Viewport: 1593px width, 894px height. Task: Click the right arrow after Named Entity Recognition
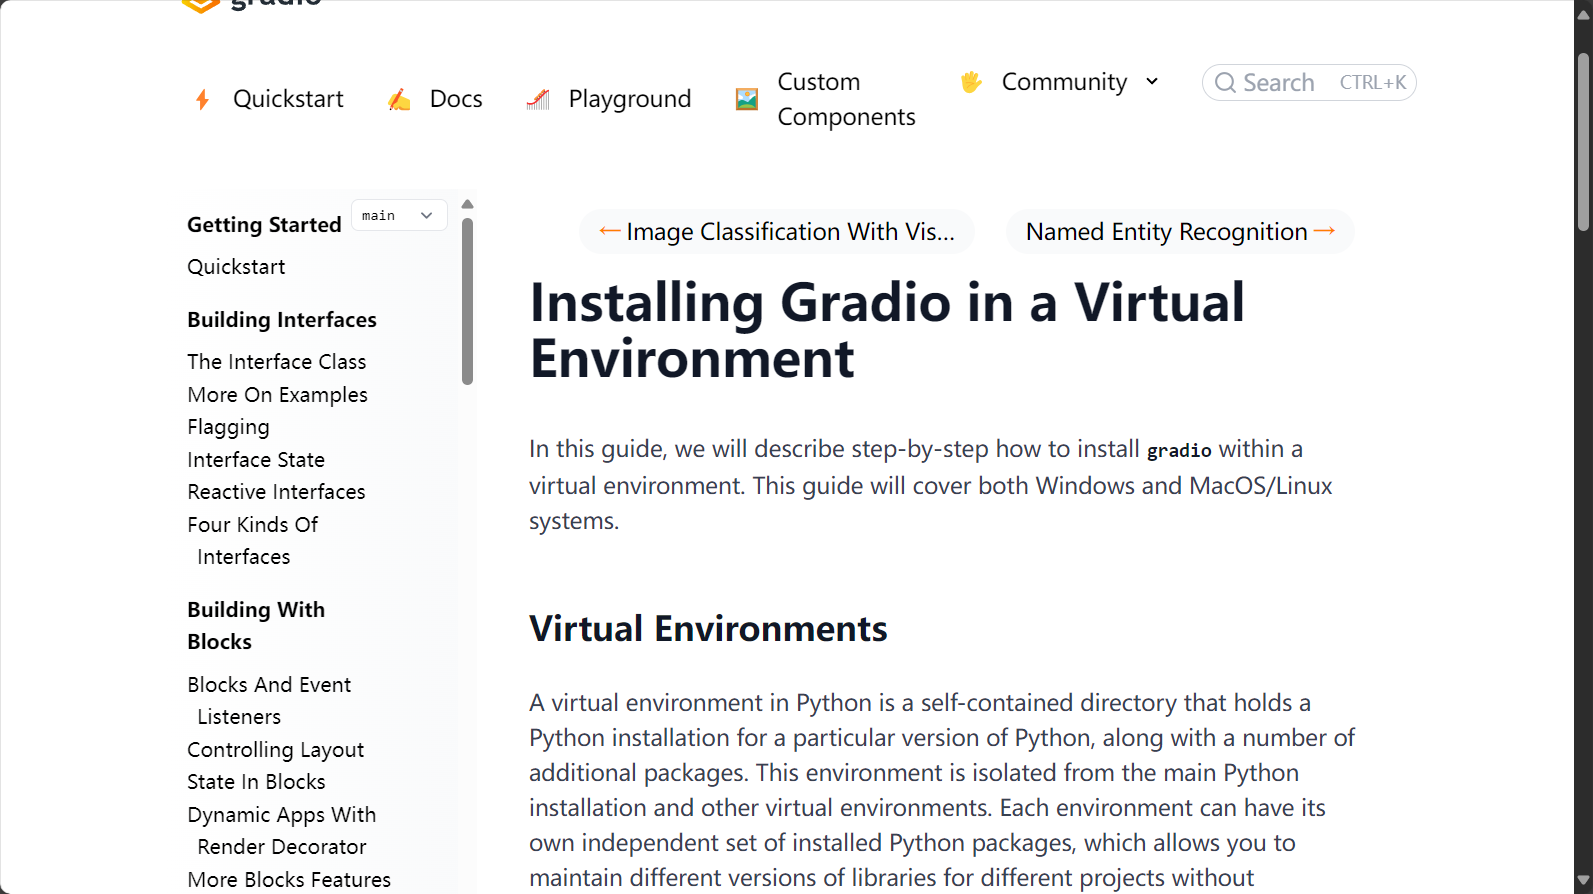click(x=1324, y=231)
